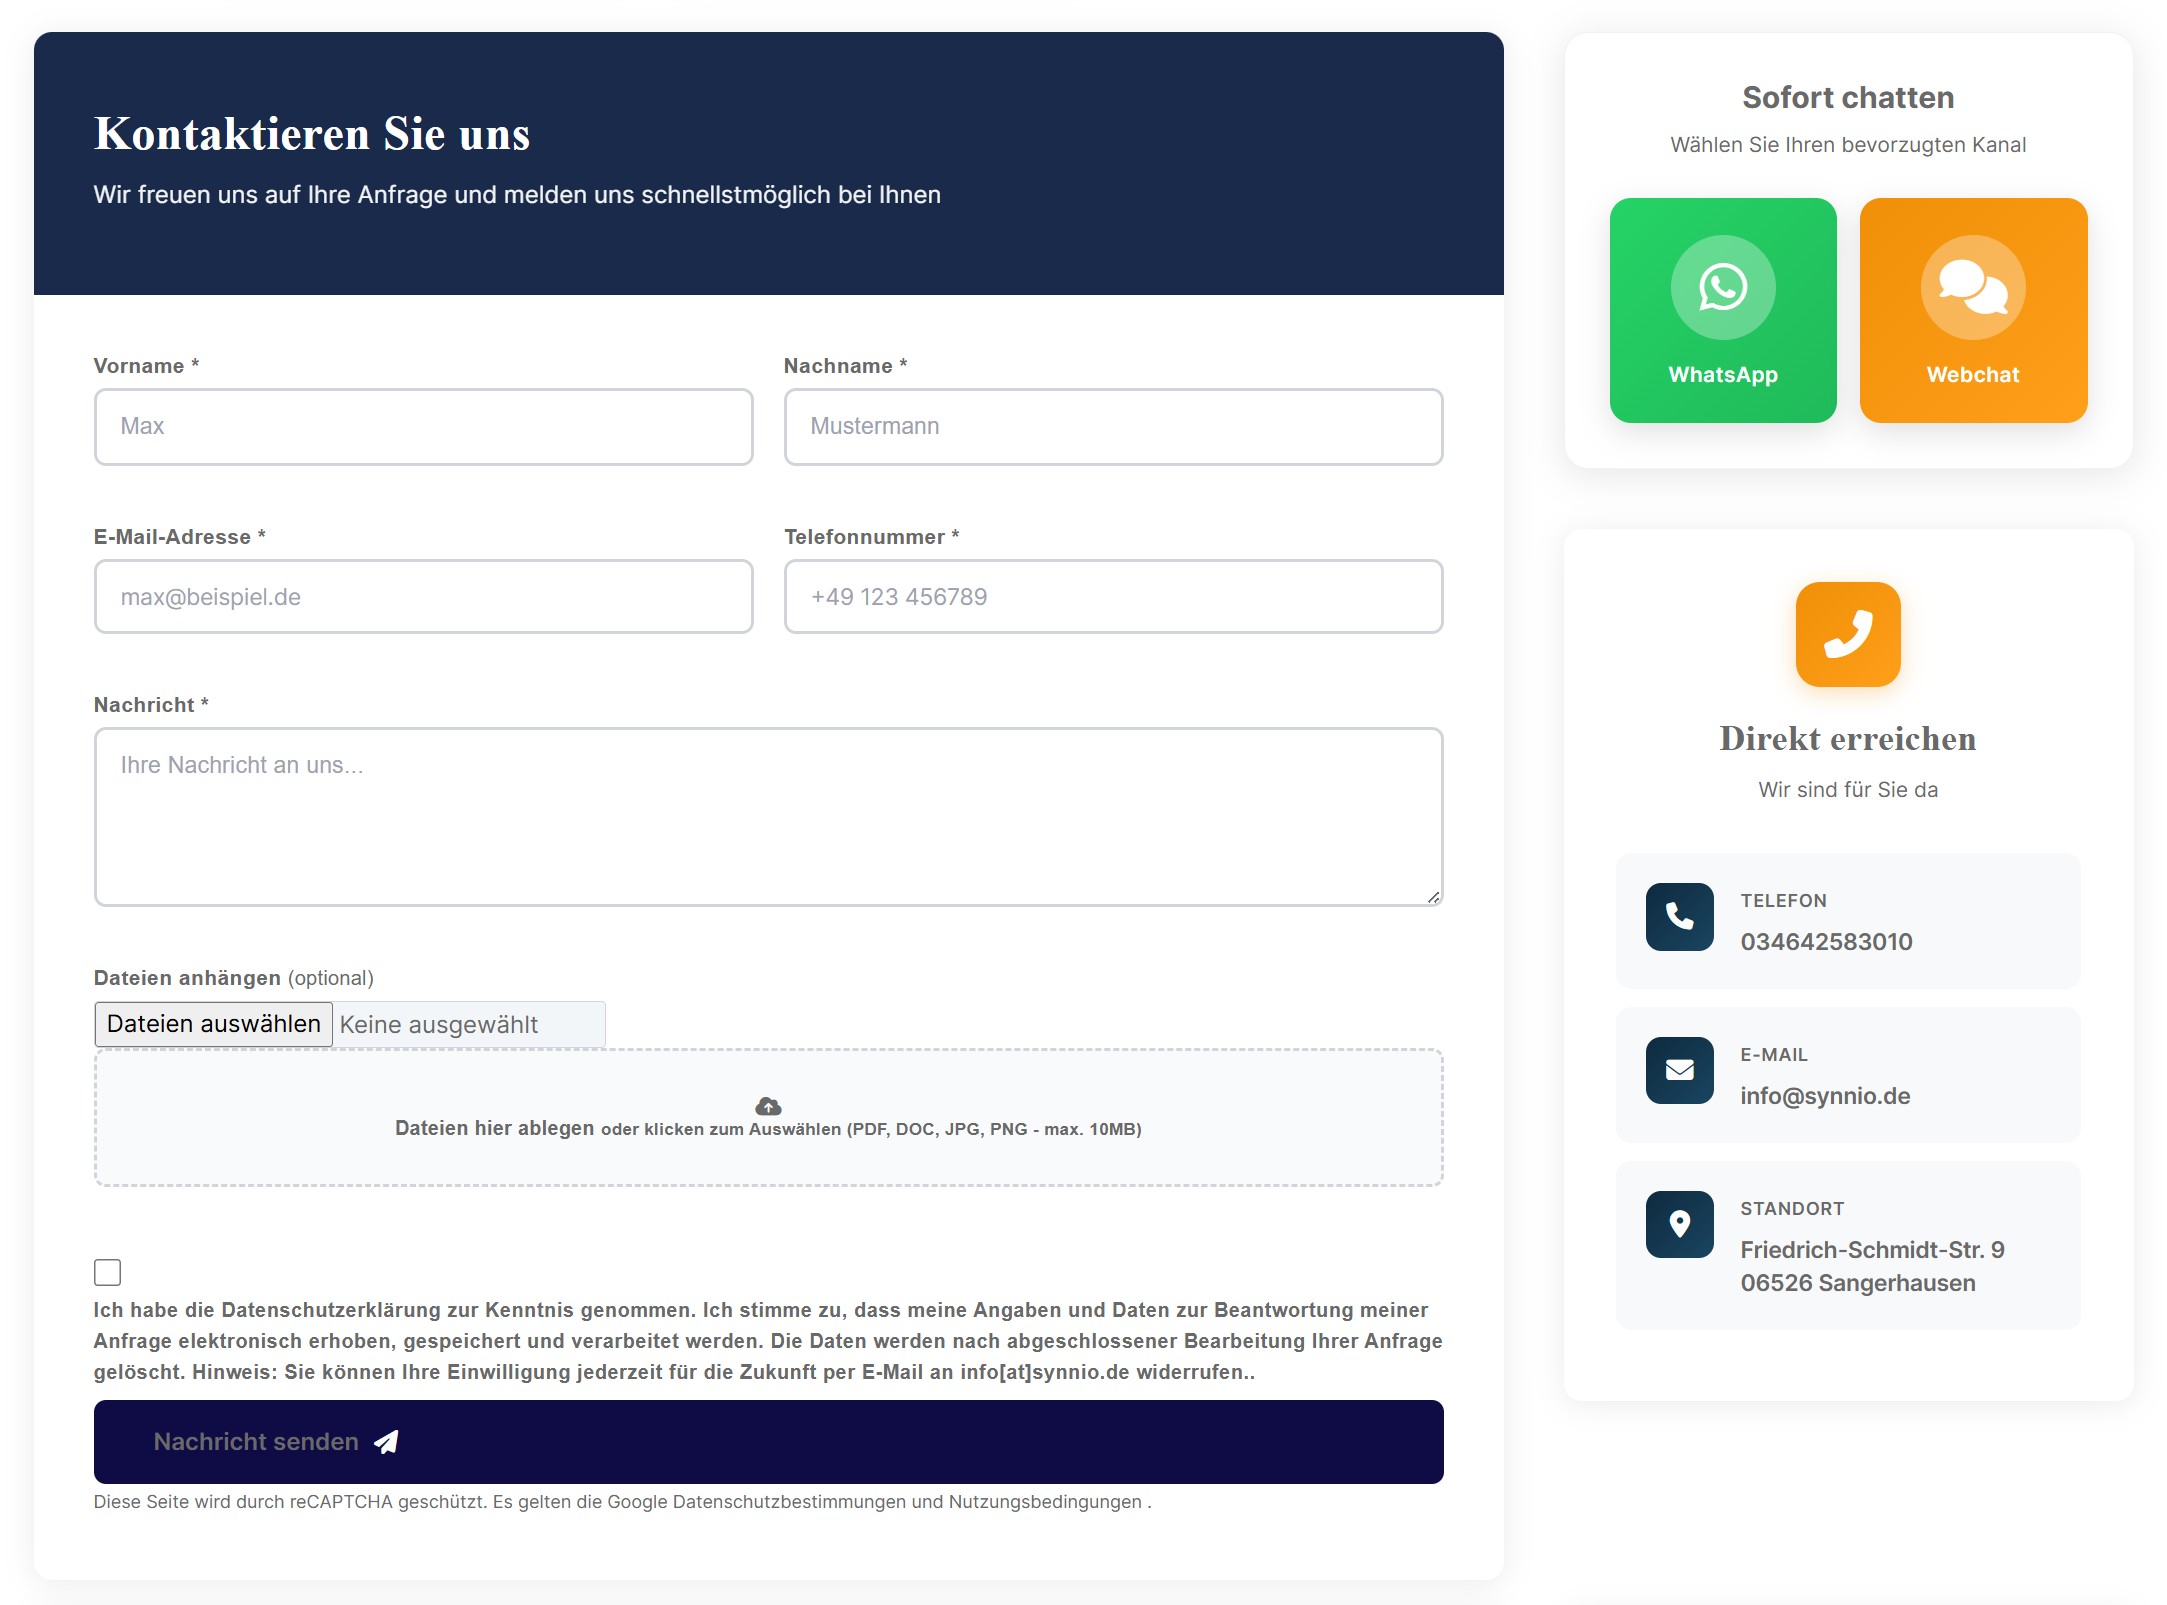Grab the Nachricht textarea resize handle
The height and width of the screenshot is (1605, 2167).
click(1433, 897)
